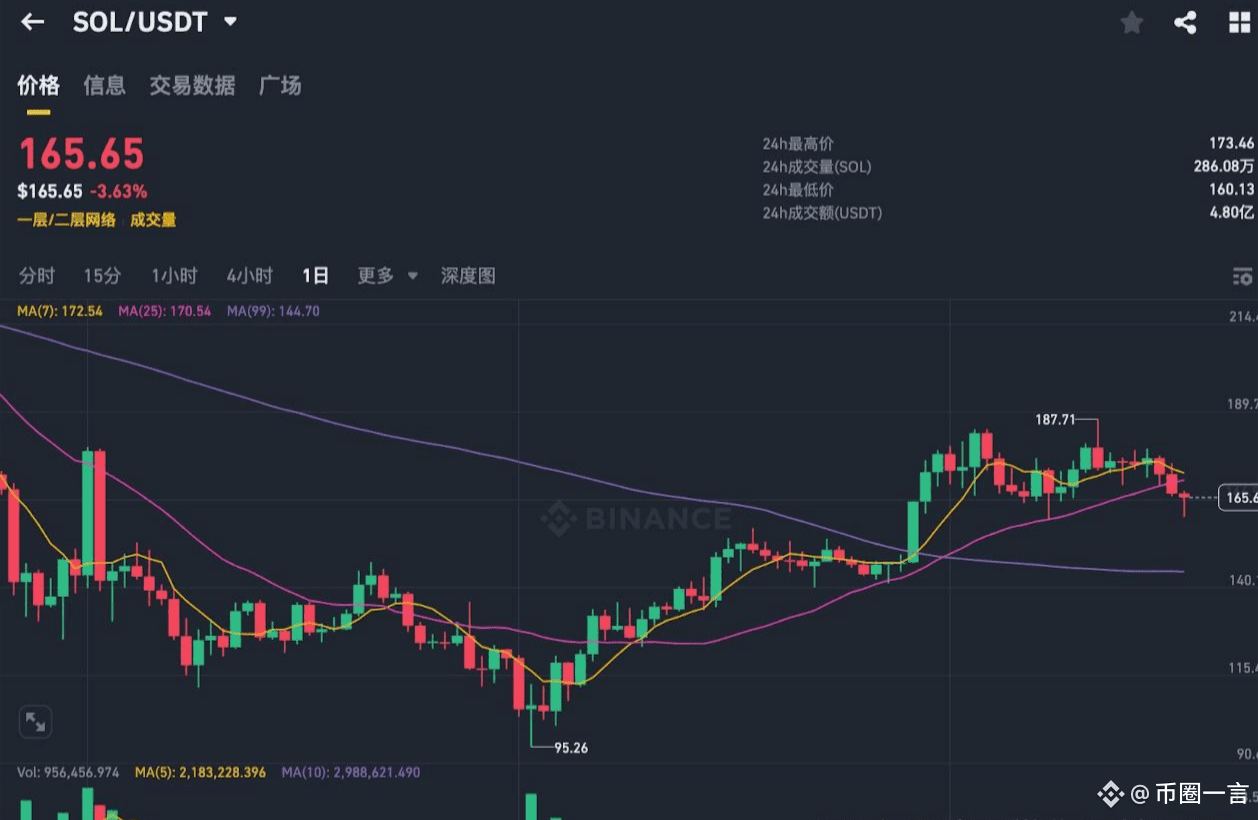The image size is (1258, 820).
Task: Expand the 更多 timeframe dropdown
Action: 387,276
